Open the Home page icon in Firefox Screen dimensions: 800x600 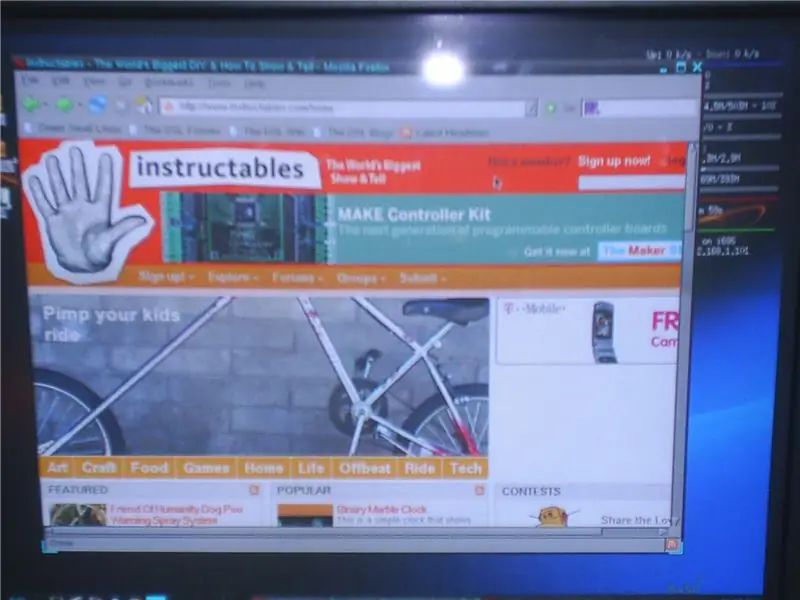[x=144, y=105]
